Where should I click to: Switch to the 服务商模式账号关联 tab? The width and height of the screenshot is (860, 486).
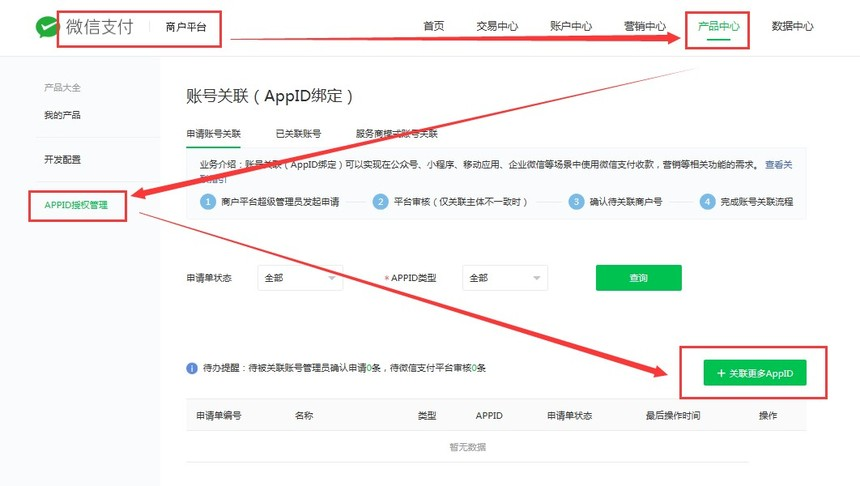[x=396, y=133]
